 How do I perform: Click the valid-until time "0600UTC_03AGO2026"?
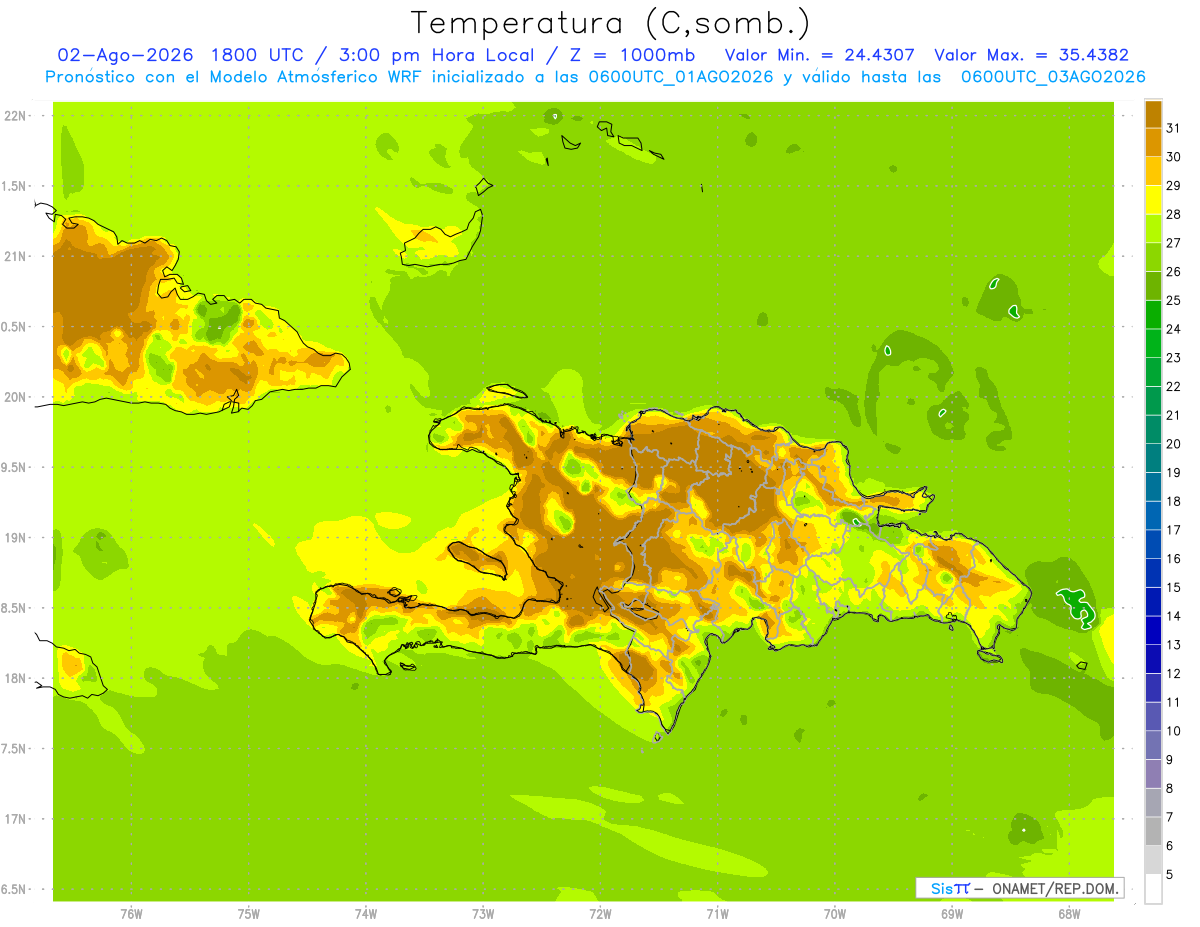(x=1053, y=77)
